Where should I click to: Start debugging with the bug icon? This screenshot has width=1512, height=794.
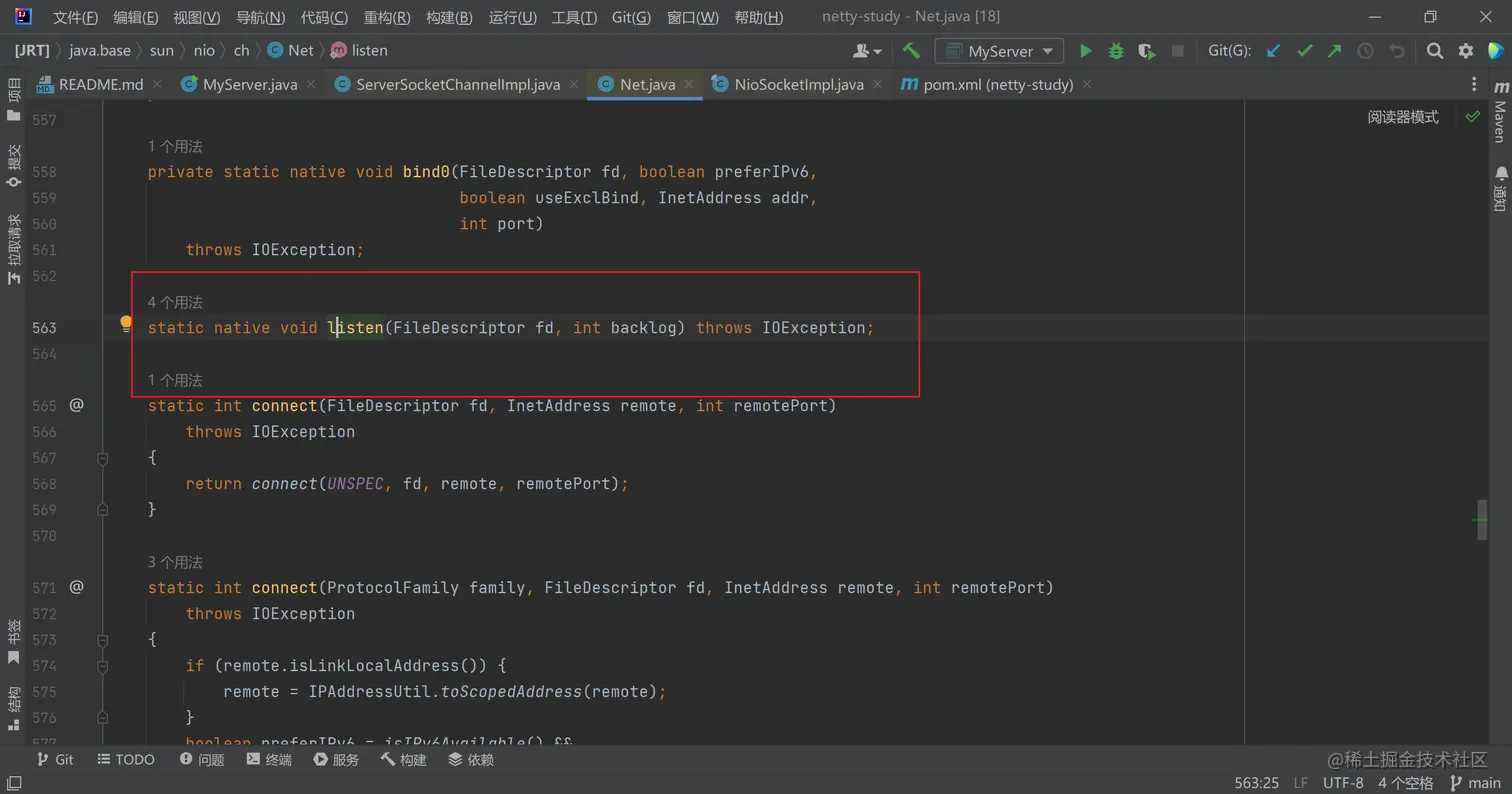pyautogui.click(x=1116, y=51)
